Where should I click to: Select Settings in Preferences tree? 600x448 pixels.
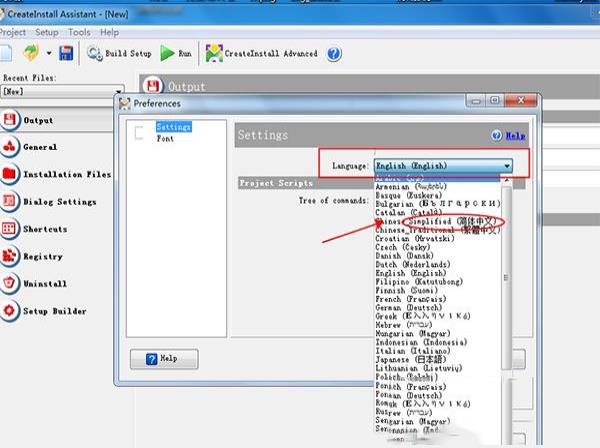(x=173, y=127)
